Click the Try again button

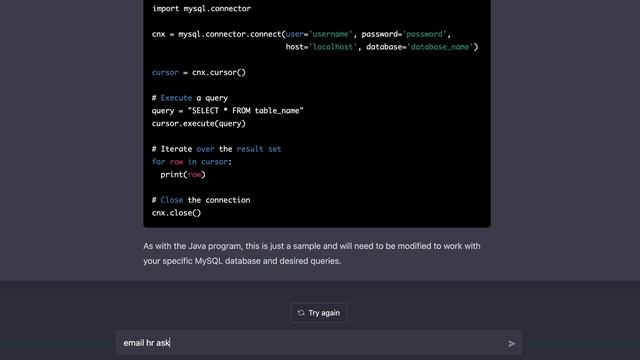[x=319, y=313]
